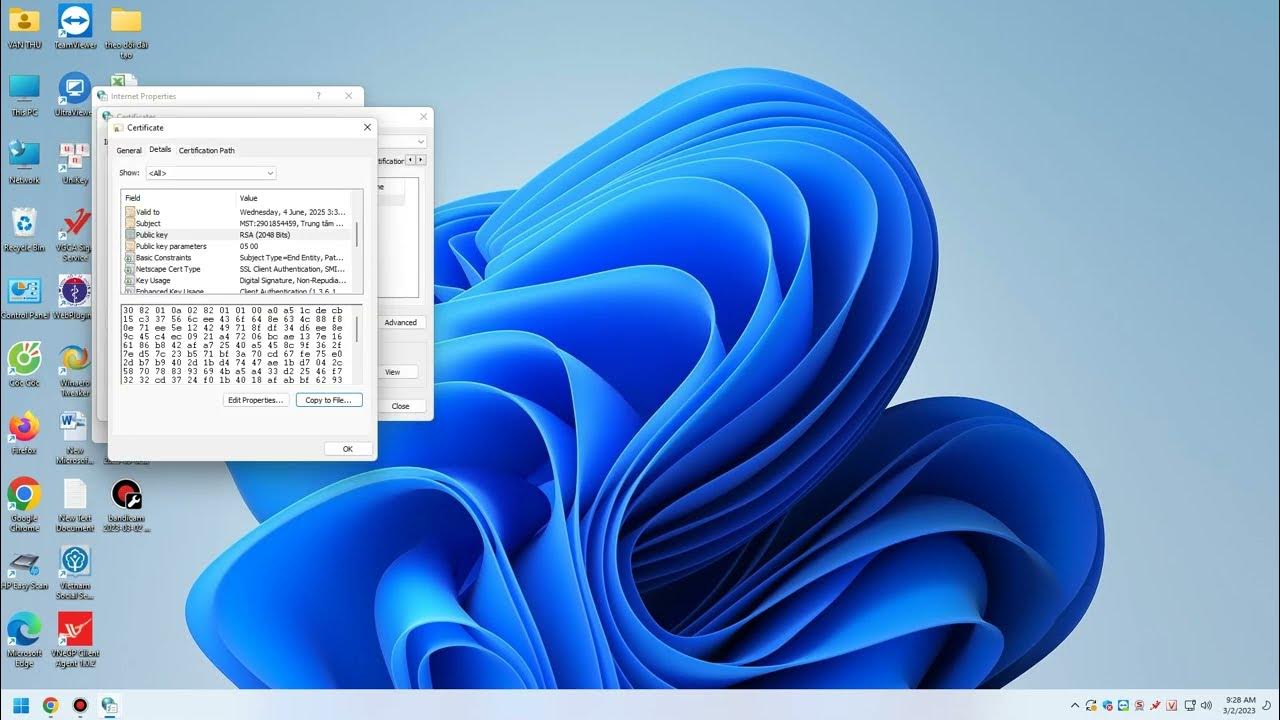Switch to Chrome on the taskbar
Viewport: 1280px width, 720px height.
point(50,705)
